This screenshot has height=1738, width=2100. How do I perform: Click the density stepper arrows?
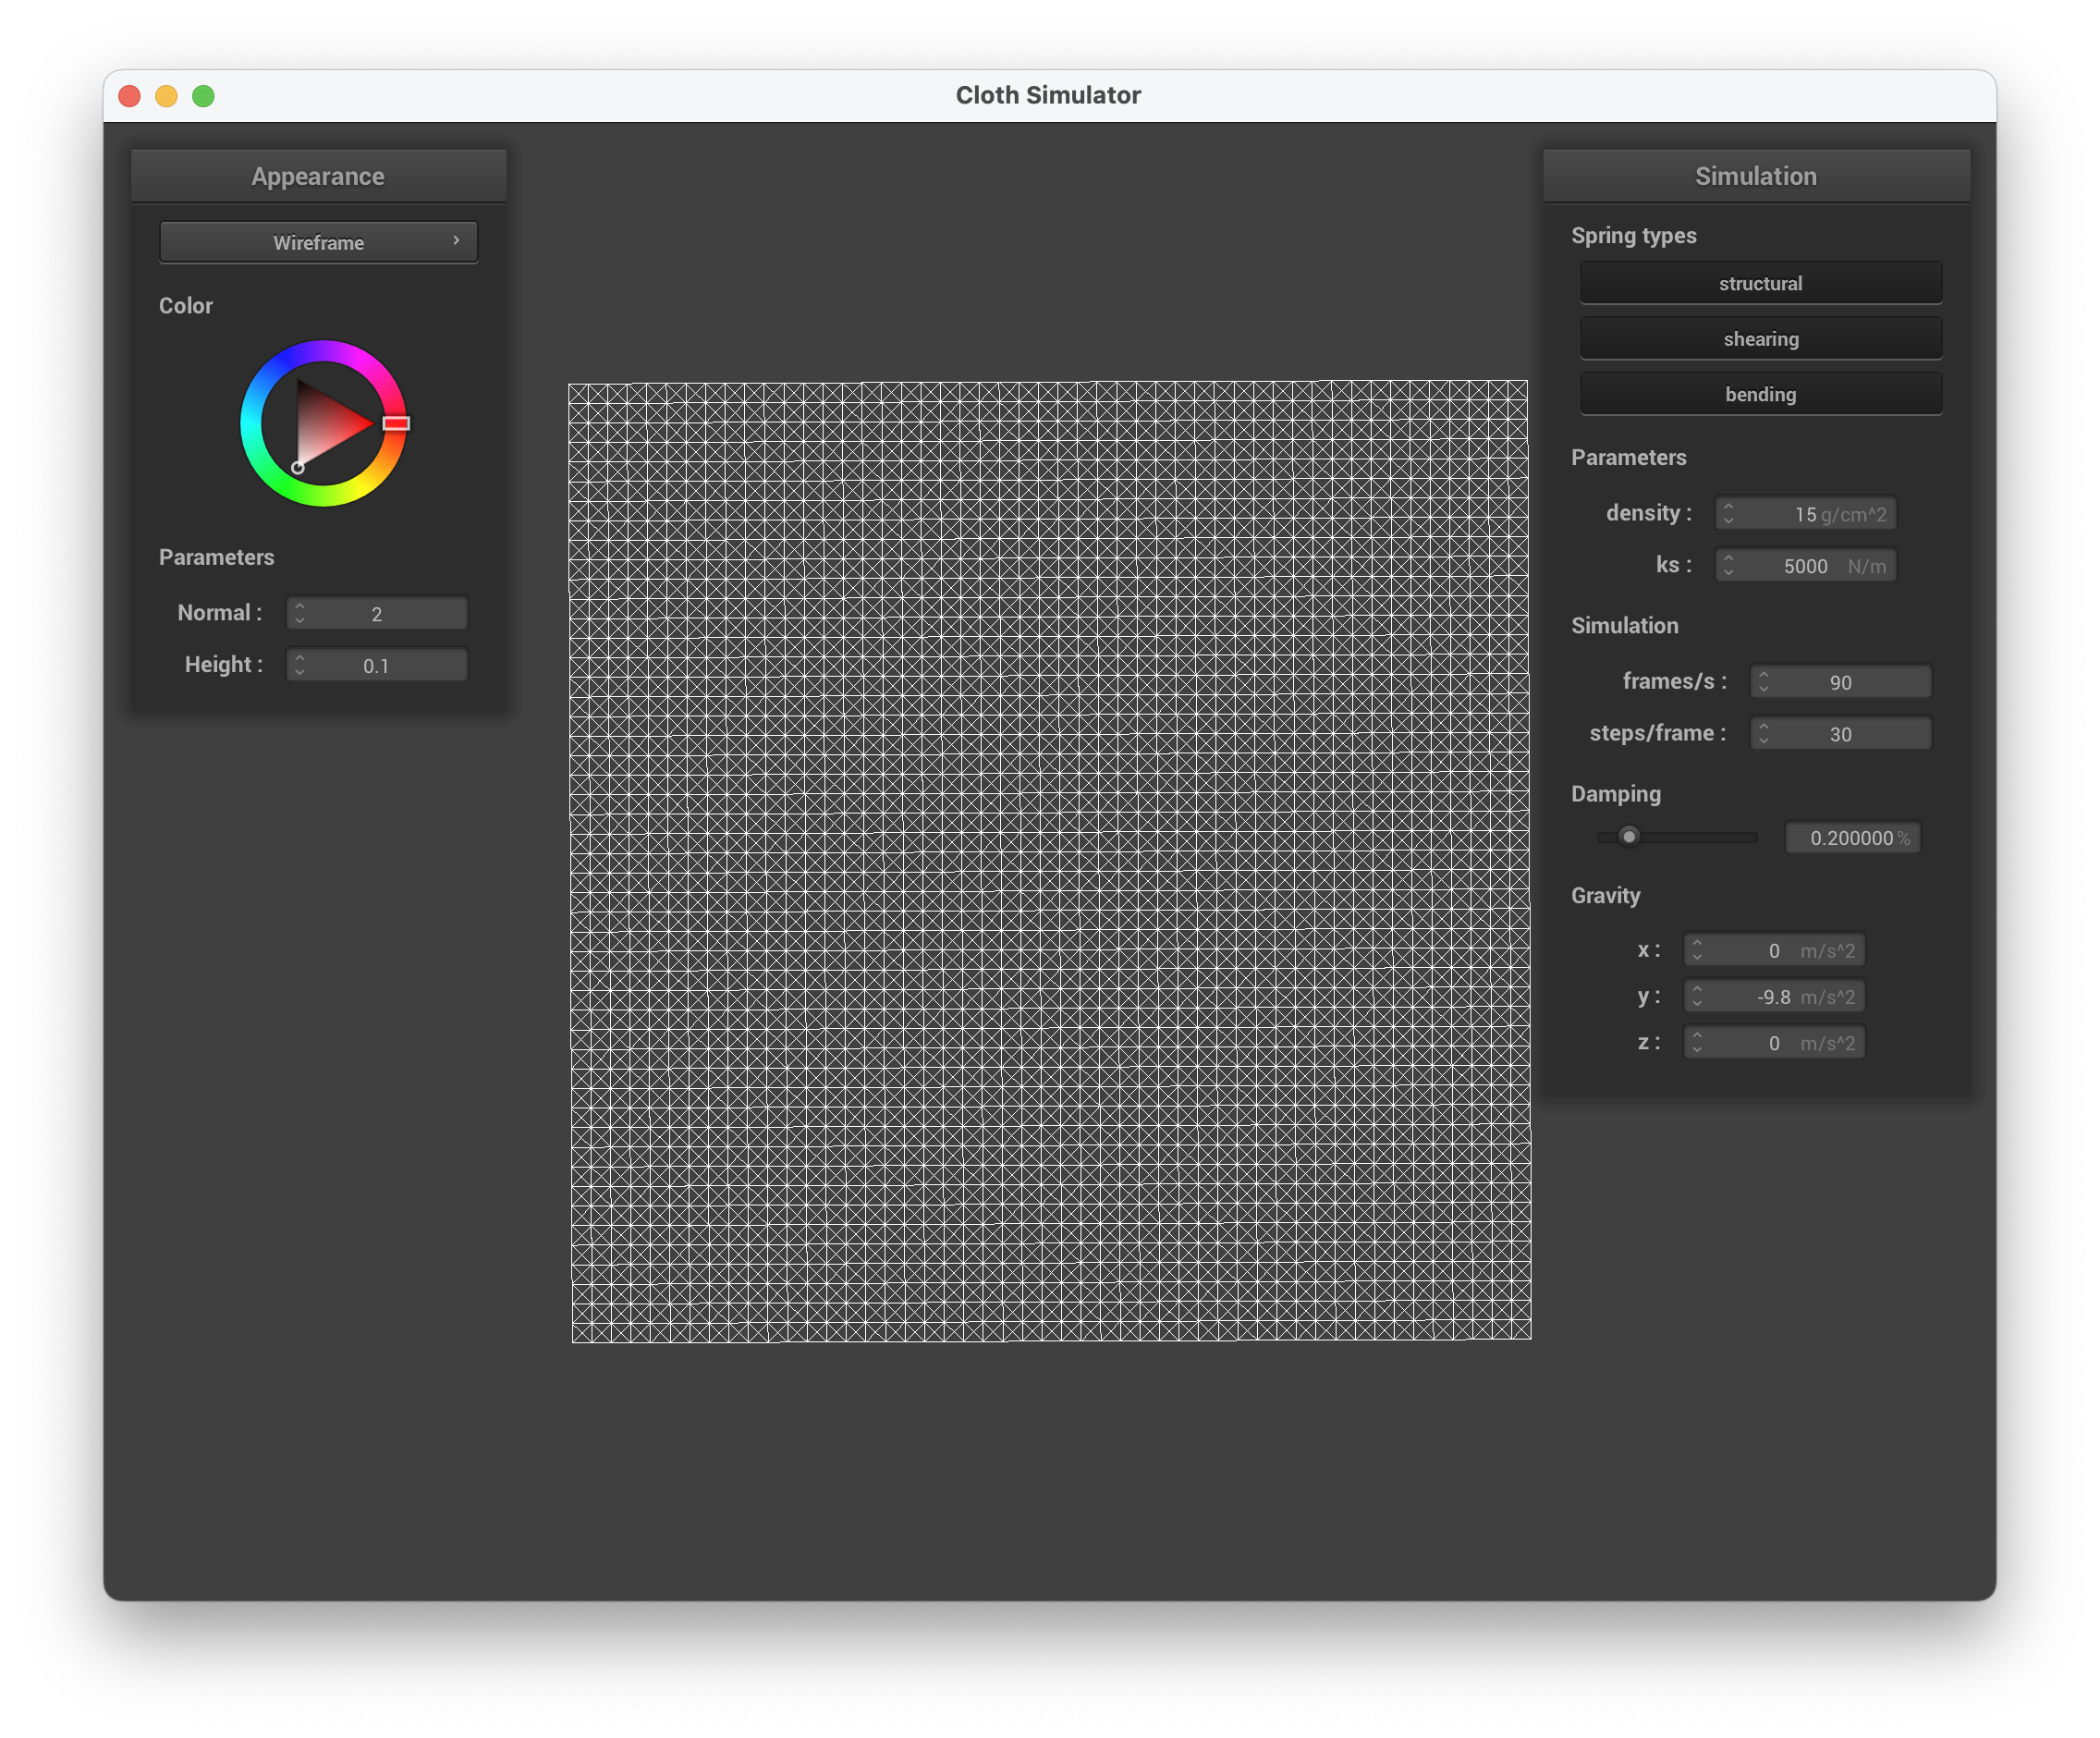click(x=1728, y=514)
